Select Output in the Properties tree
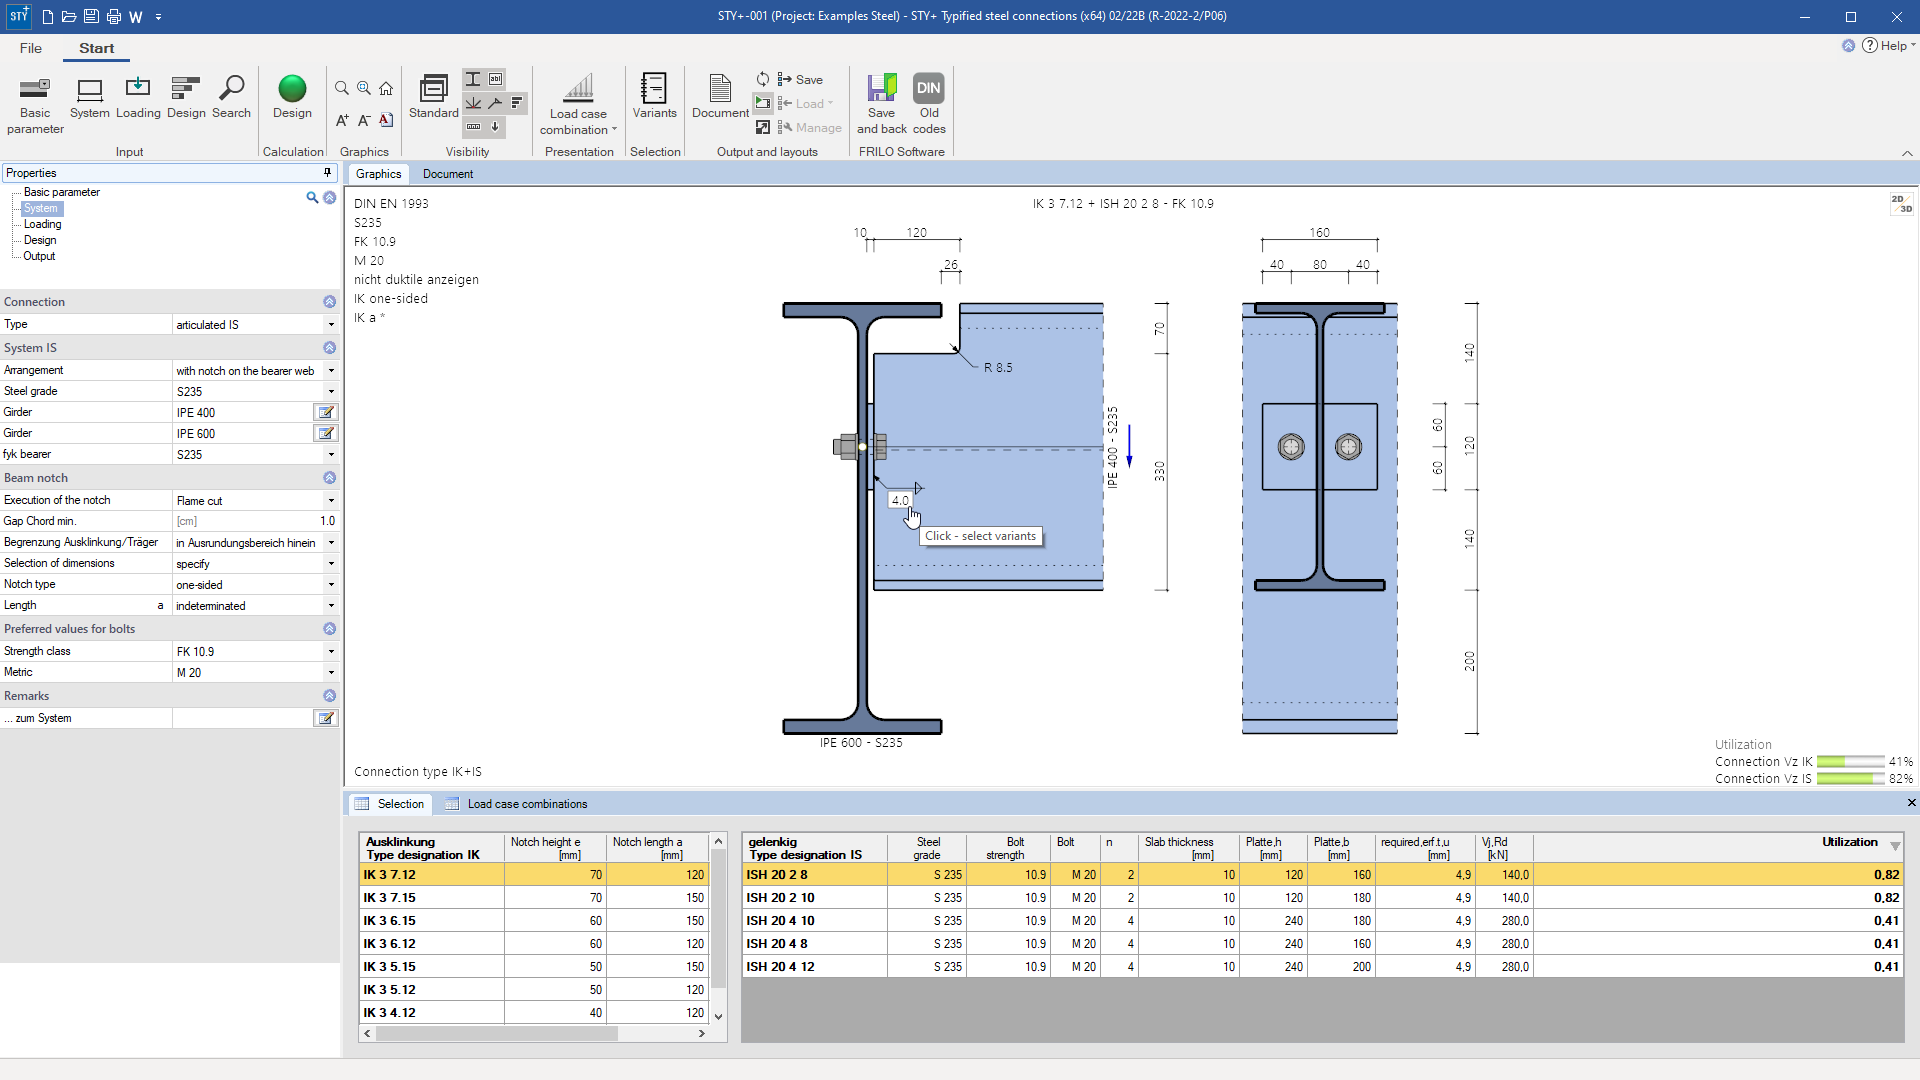The height and width of the screenshot is (1080, 1920). click(x=39, y=256)
